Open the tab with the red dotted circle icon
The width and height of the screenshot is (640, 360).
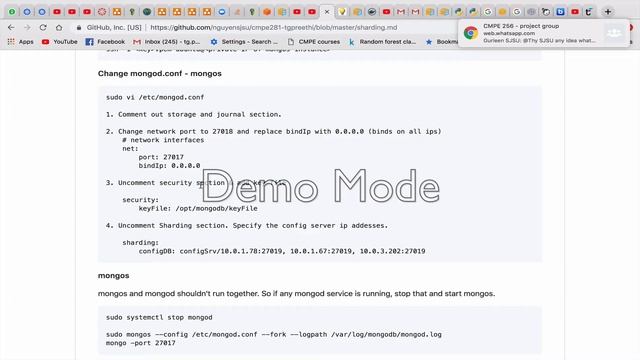(102, 12)
